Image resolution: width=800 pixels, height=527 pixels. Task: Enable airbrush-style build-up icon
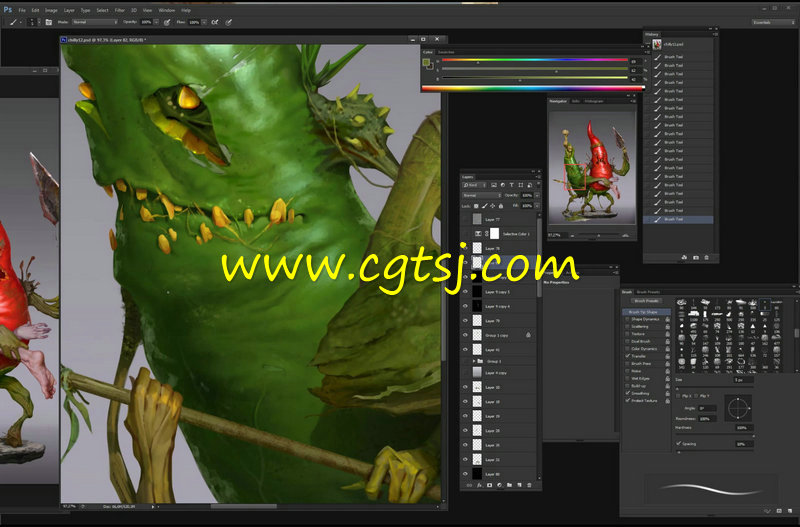pos(215,22)
